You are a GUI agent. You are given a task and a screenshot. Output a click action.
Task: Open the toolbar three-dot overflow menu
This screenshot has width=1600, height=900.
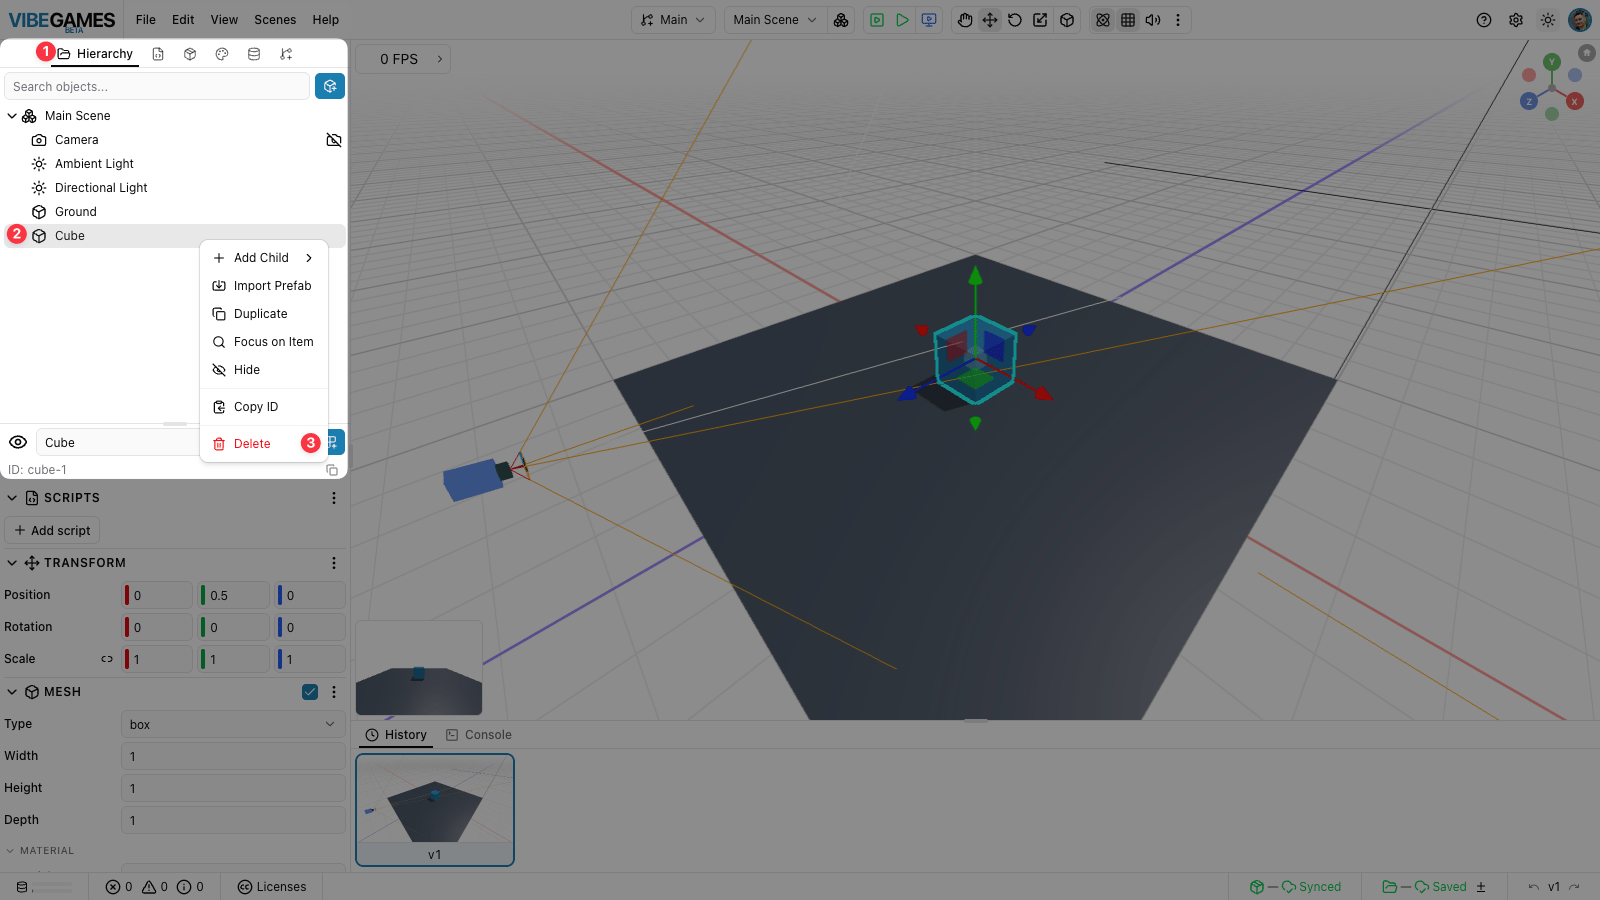coord(1178,20)
